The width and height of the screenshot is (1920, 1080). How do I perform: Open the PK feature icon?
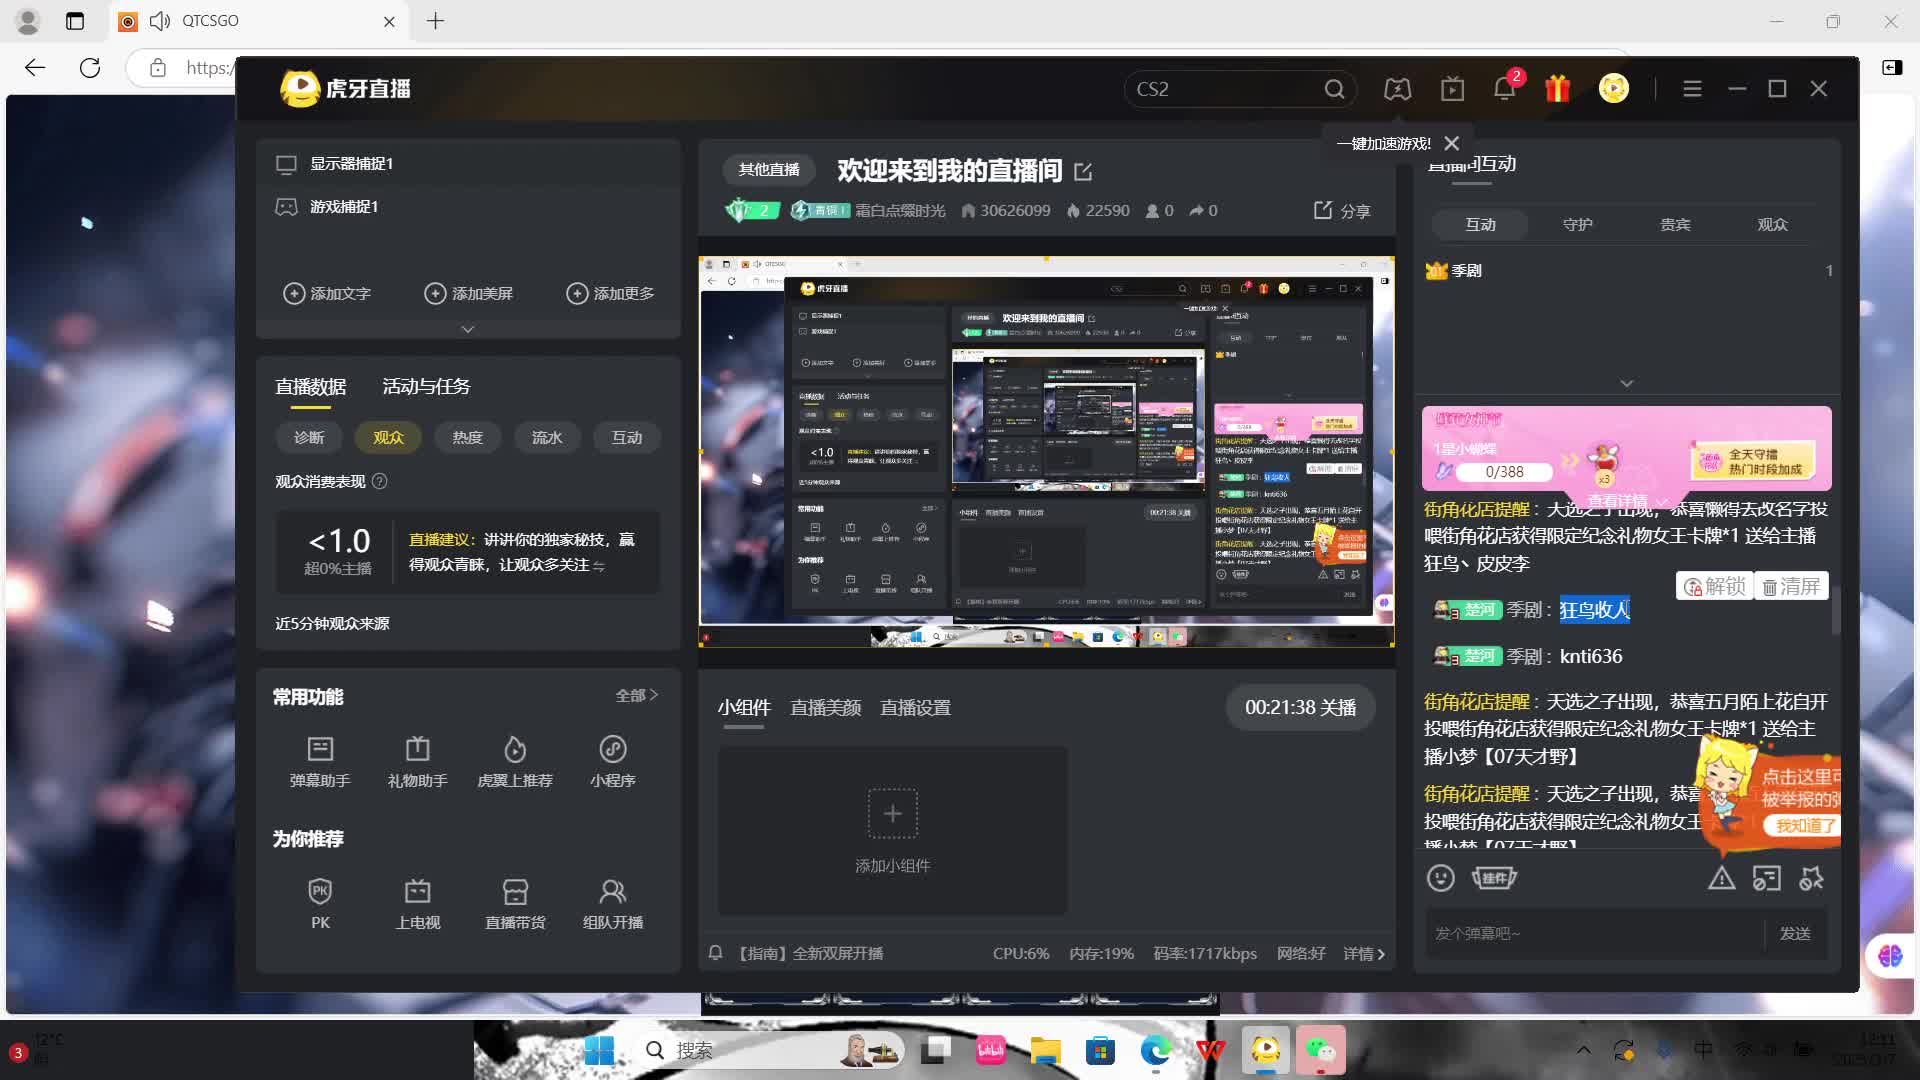320,902
